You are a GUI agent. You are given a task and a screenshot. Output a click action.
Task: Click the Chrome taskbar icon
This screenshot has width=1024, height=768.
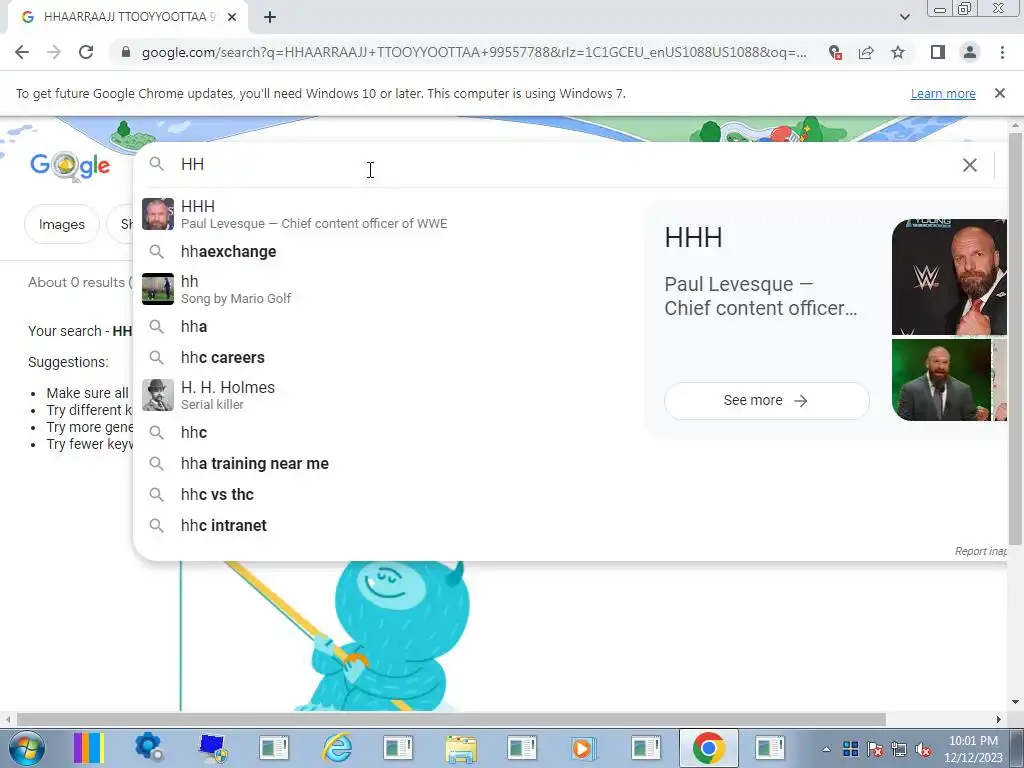(709, 748)
